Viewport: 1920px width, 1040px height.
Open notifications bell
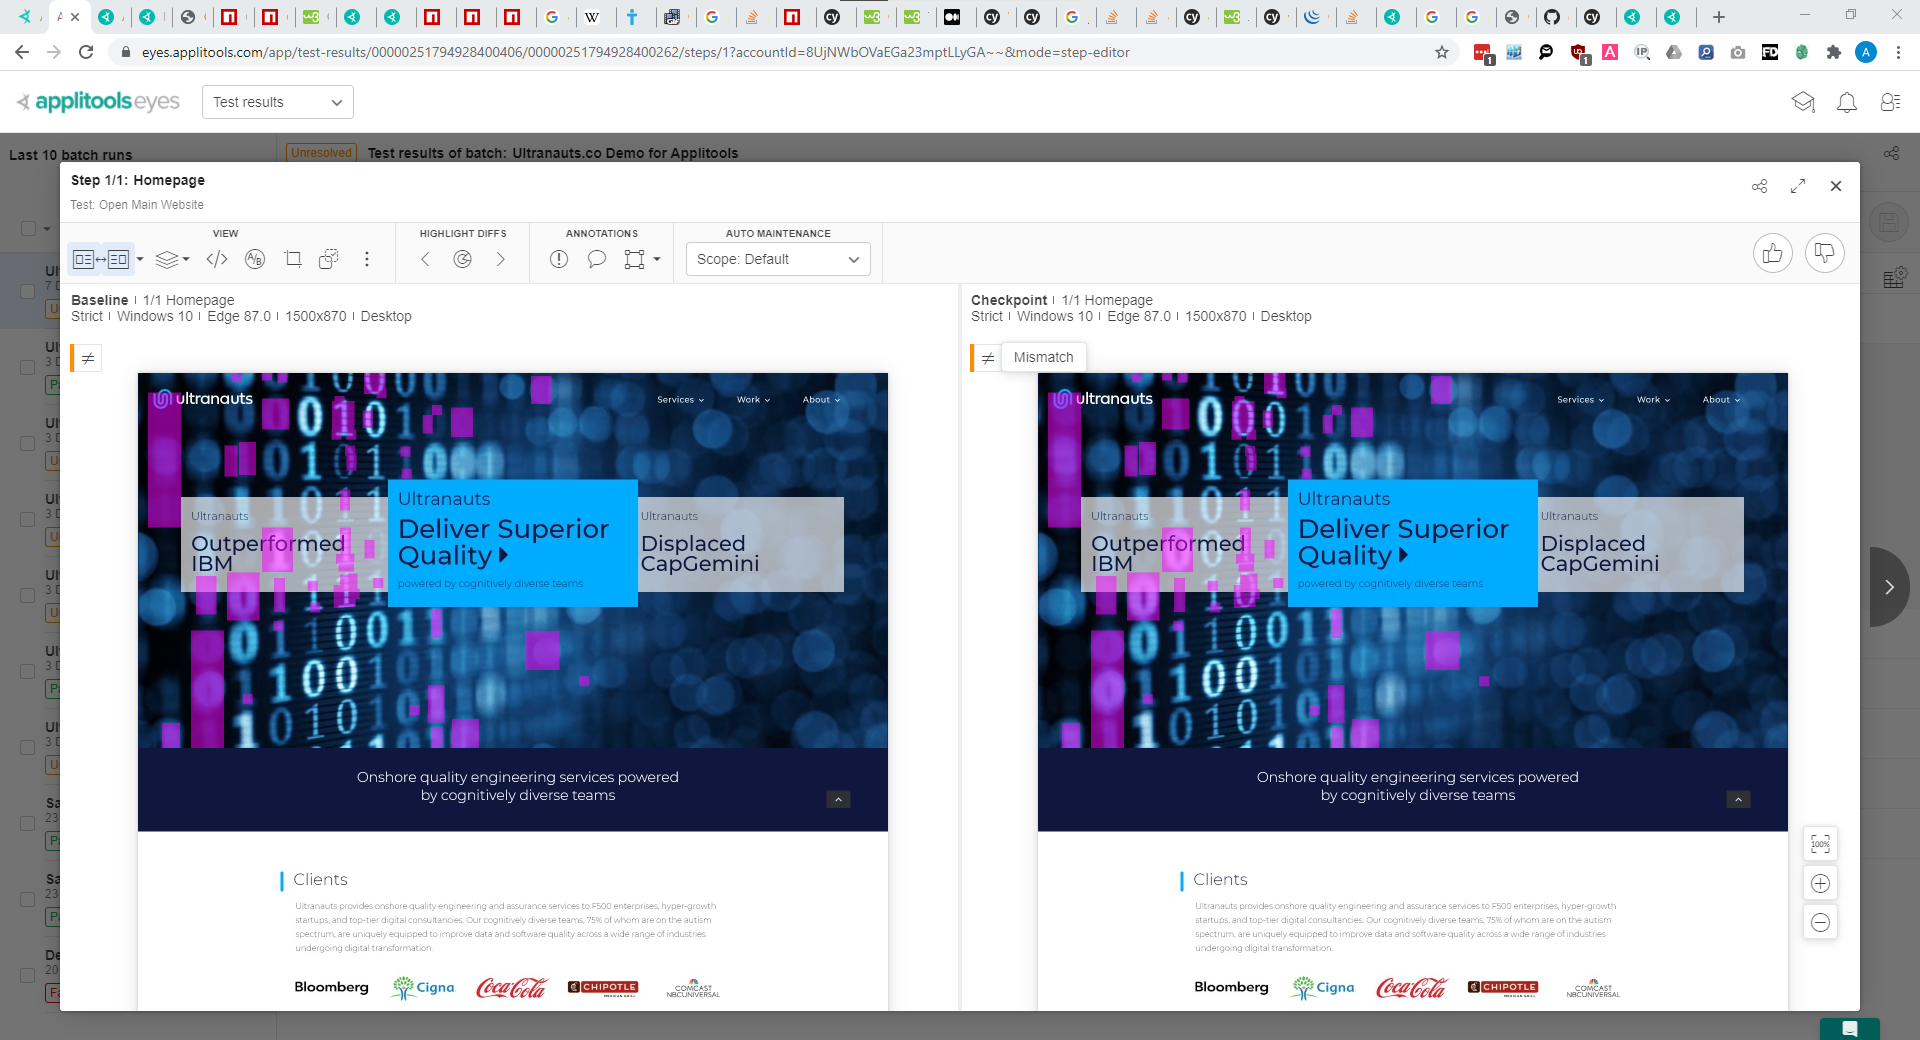pyautogui.click(x=1847, y=102)
